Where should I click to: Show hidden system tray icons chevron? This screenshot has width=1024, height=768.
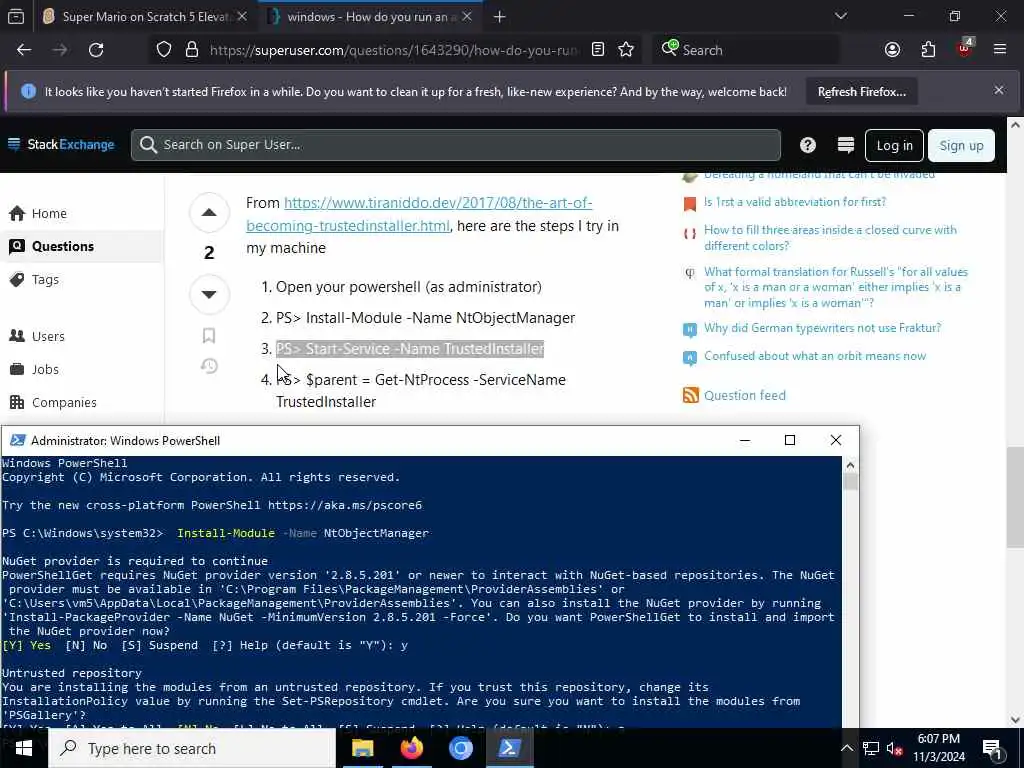click(x=846, y=748)
